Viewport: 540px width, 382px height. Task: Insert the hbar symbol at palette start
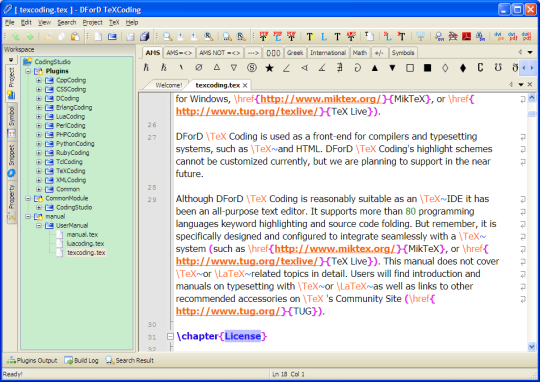[x=146, y=68]
